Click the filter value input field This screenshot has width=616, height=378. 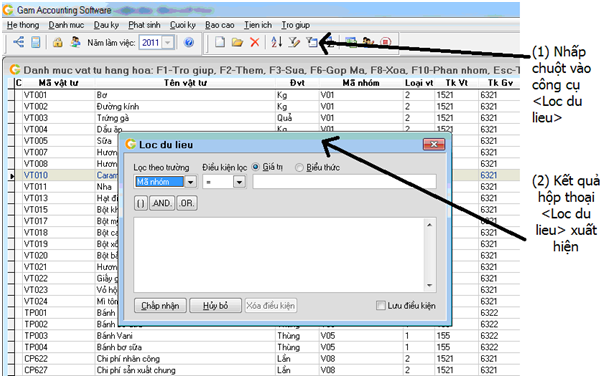tap(344, 182)
